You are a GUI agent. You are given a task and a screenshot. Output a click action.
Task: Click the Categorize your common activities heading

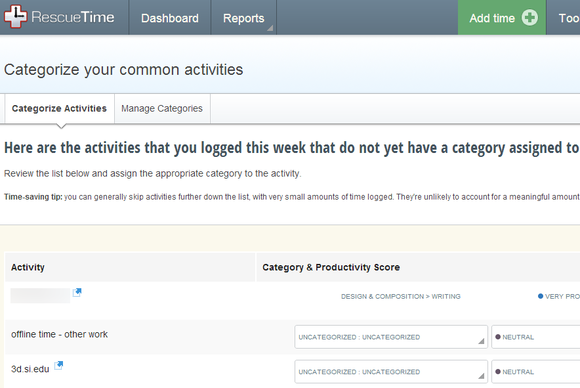coord(124,70)
